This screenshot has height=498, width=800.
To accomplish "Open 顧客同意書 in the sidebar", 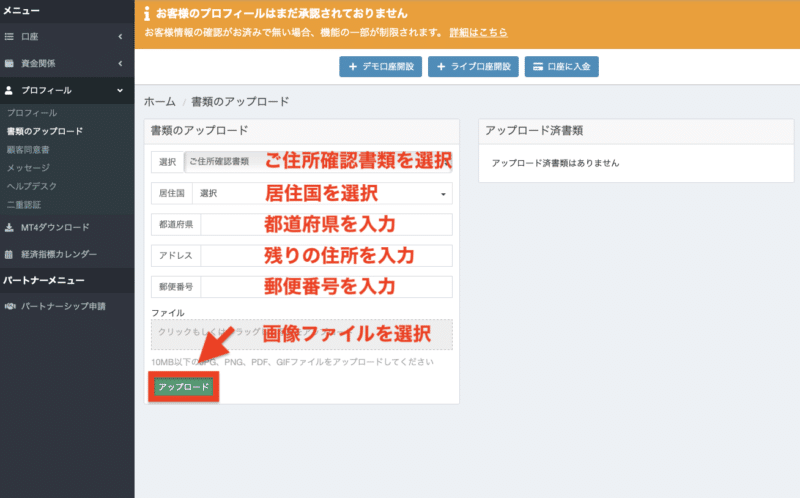I will (x=28, y=150).
